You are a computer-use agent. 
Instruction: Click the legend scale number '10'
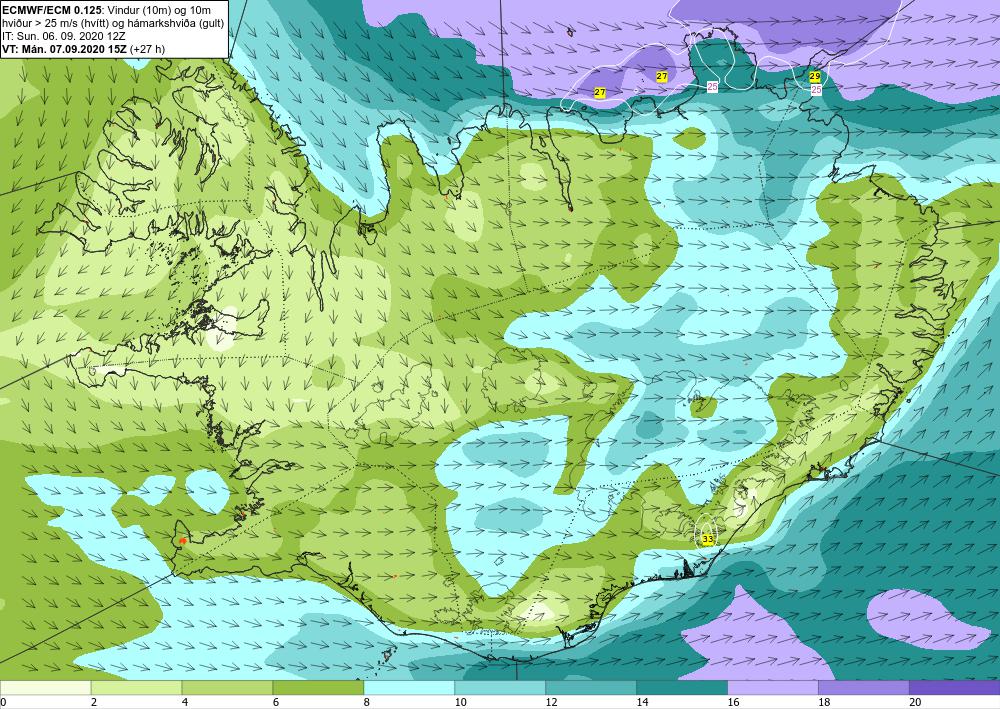pos(460,702)
